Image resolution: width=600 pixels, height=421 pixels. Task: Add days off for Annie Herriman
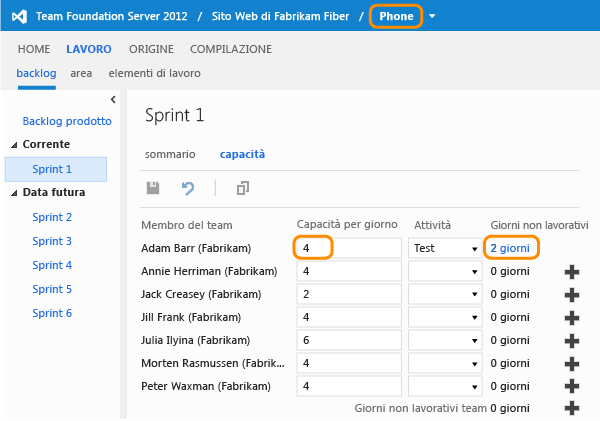(x=572, y=272)
